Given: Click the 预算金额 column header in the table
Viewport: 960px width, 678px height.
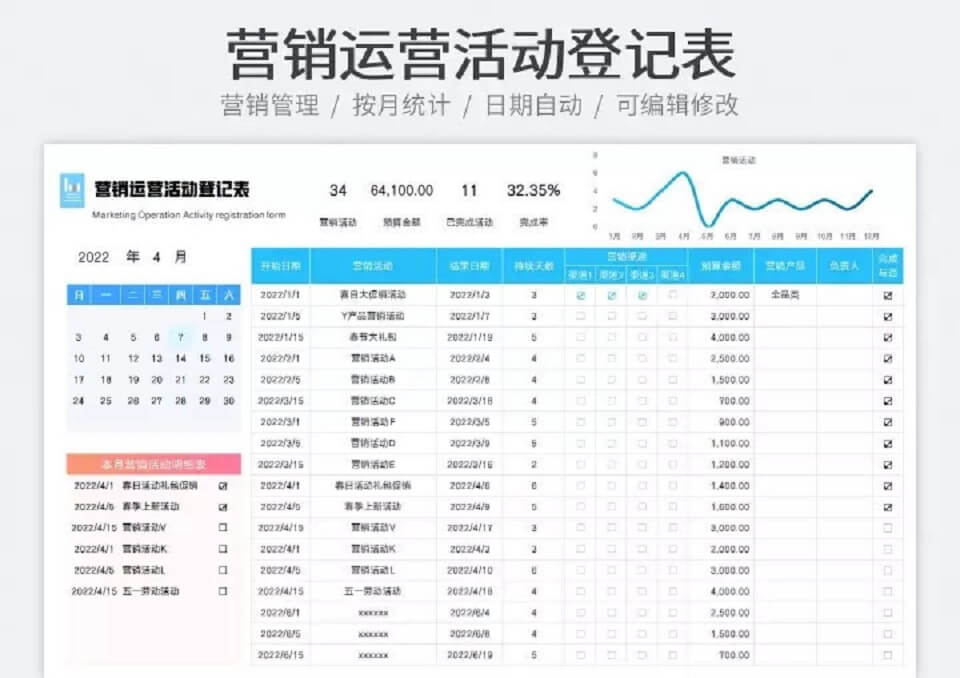Looking at the screenshot, I should click(721, 266).
